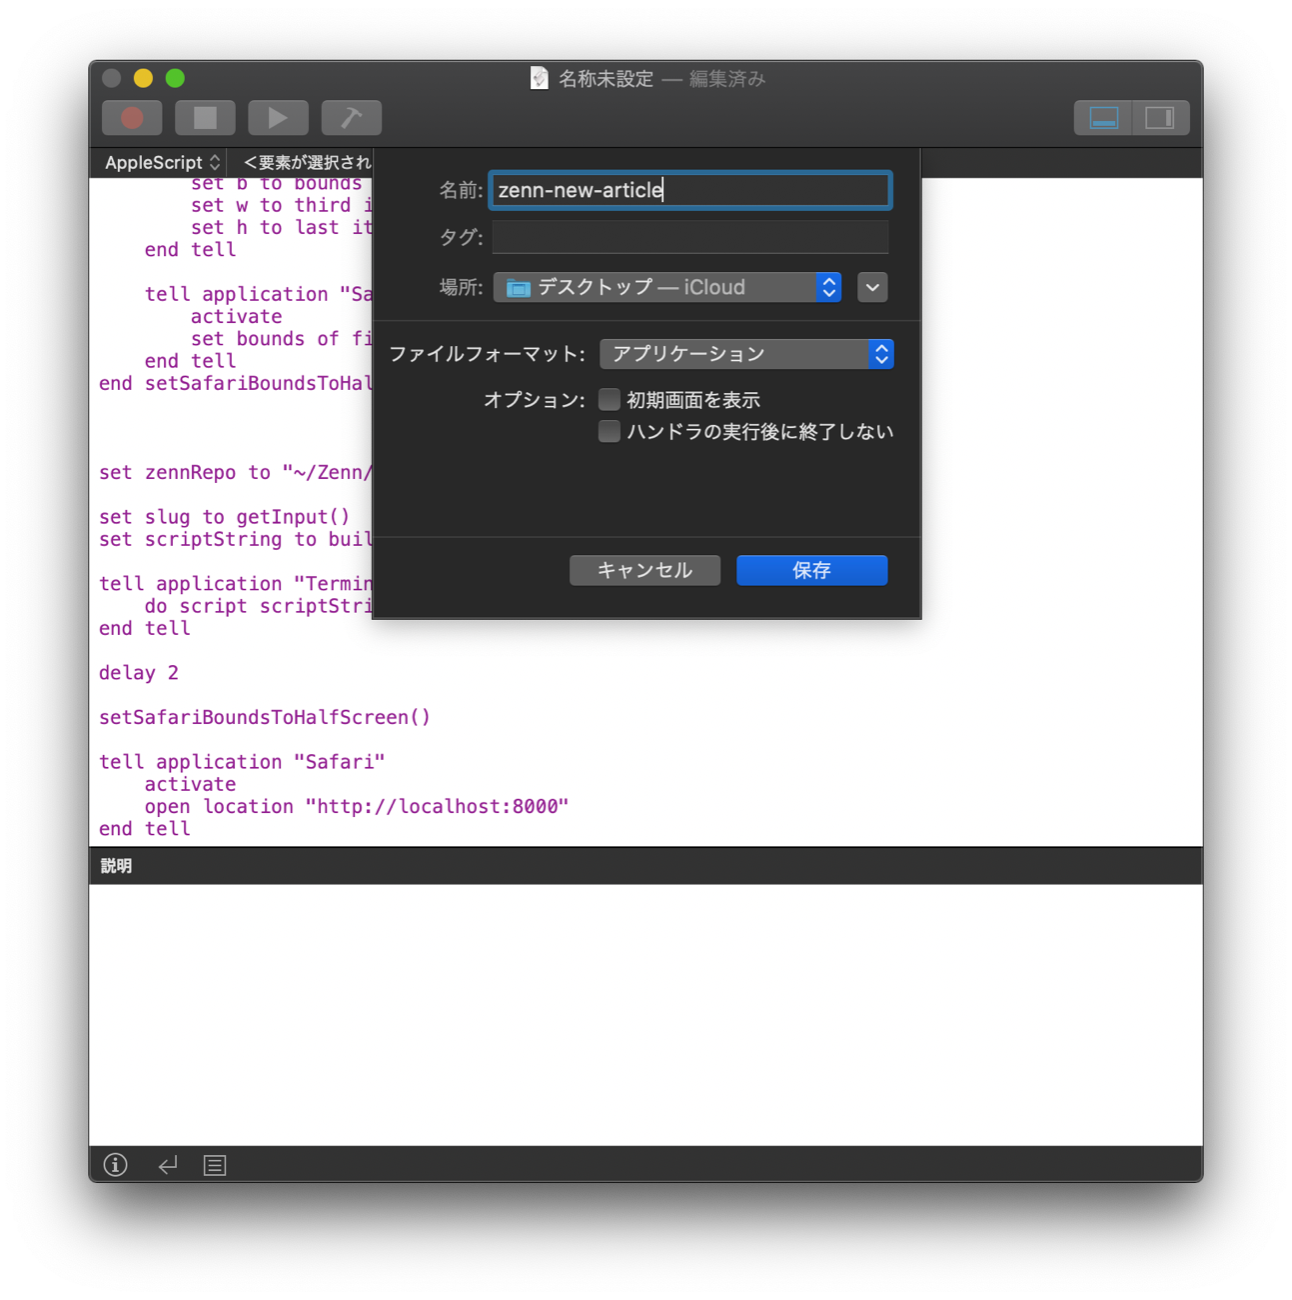The width and height of the screenshot is (1292, 1300).
Task: Click the 編集済み edited label in the title
Action: tap(727, 79)
